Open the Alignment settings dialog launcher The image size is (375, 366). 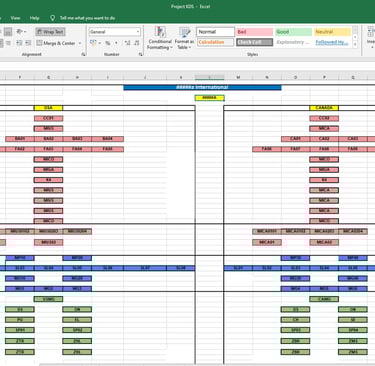click(83, 54)
